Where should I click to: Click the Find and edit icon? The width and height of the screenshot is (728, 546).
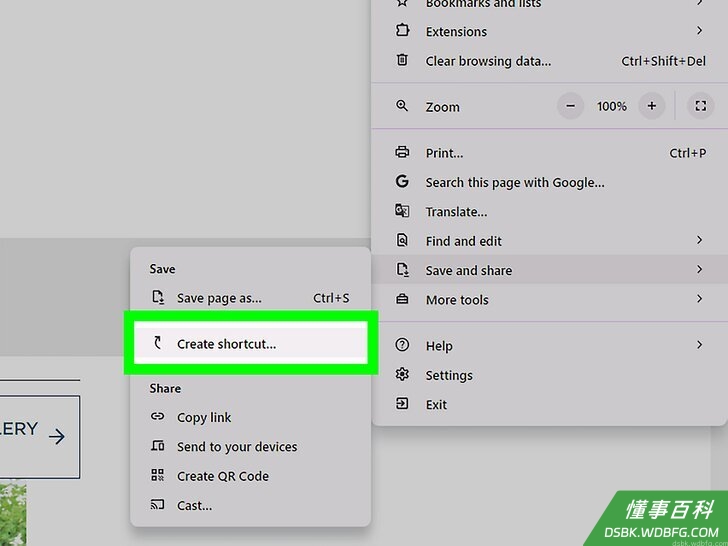(402, 240)
